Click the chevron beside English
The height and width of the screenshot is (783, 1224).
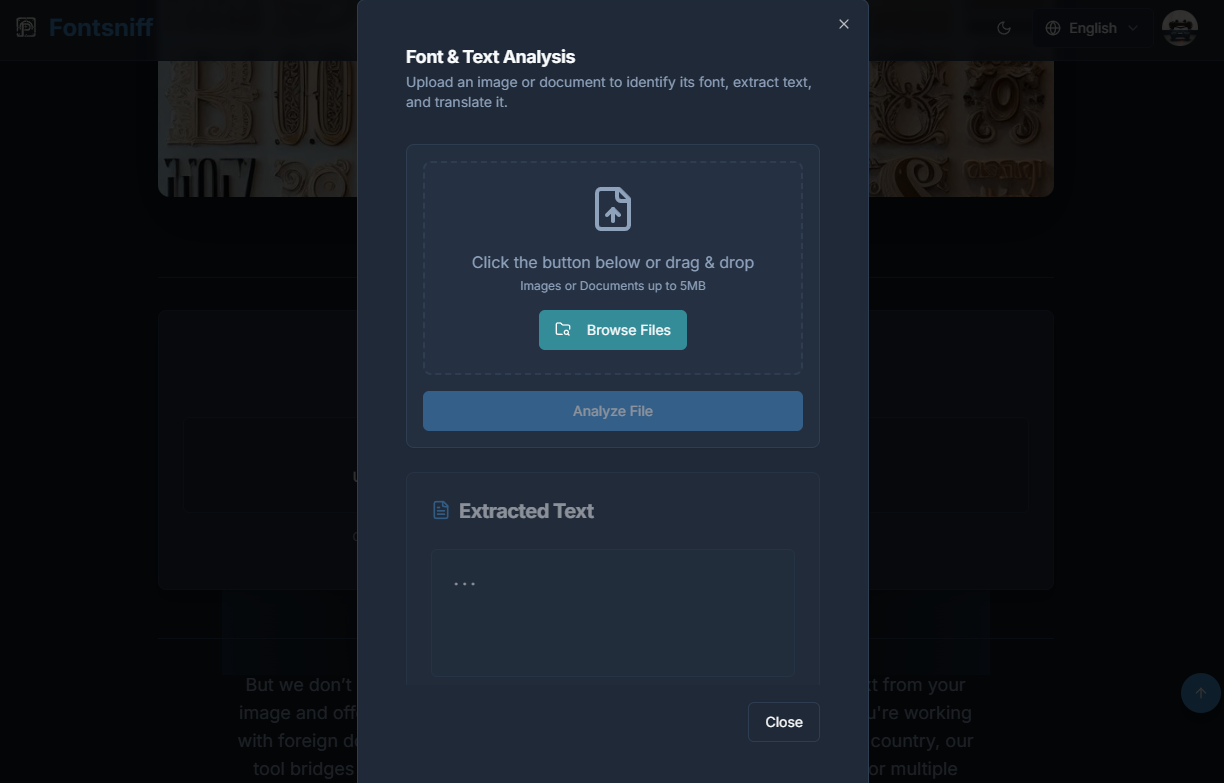coord(1131,28)
